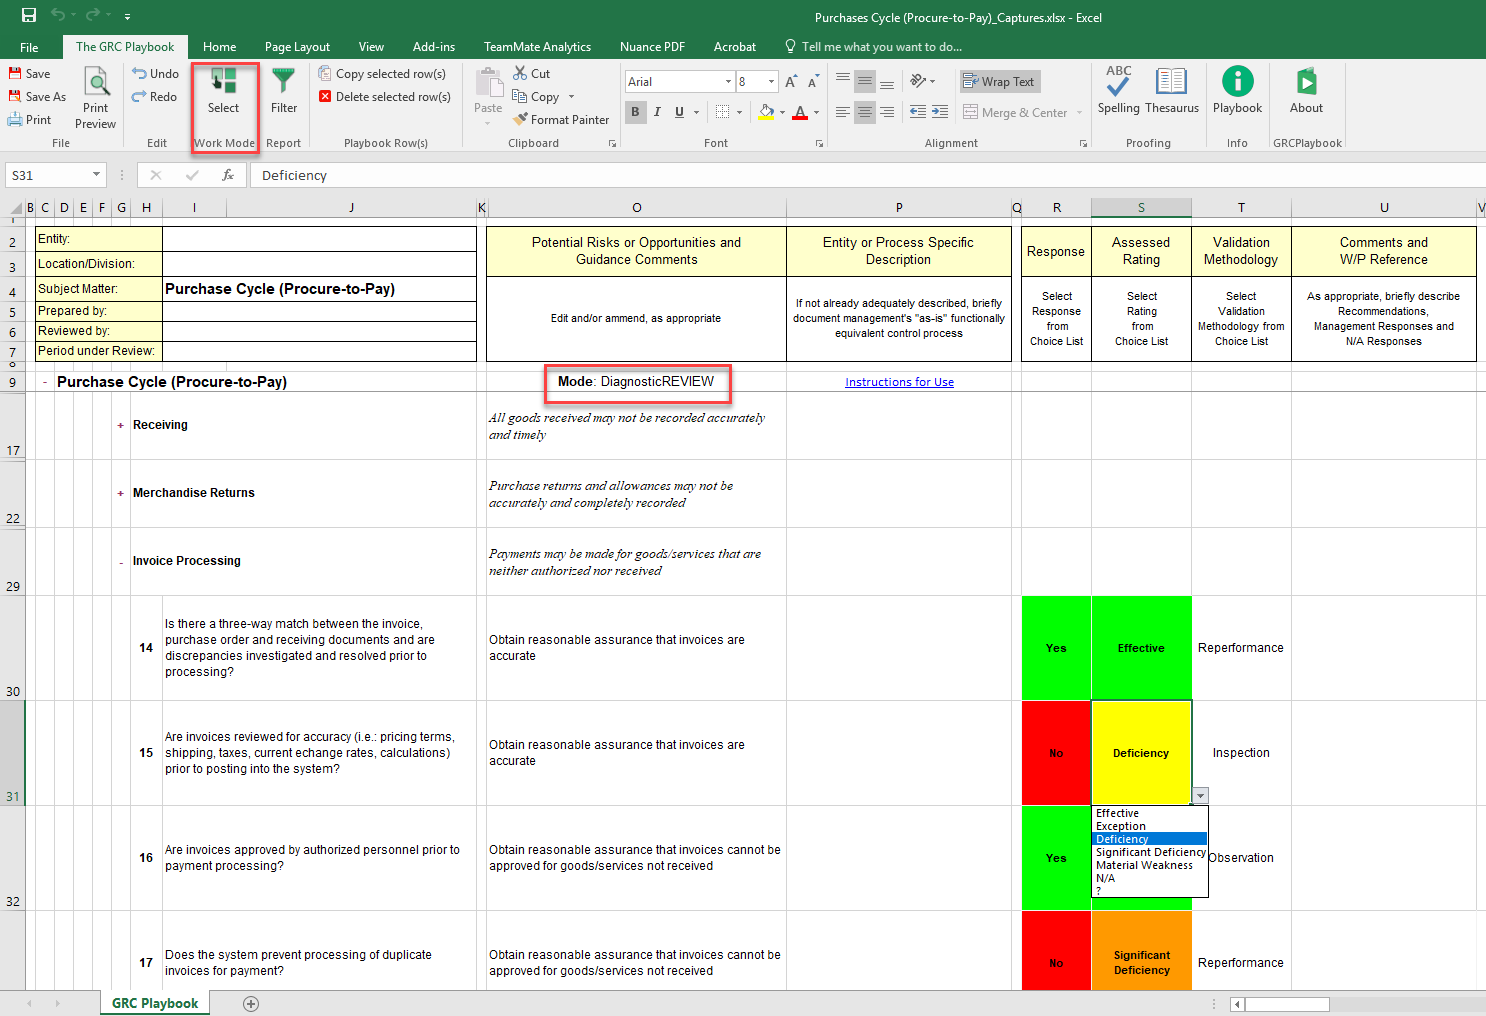Image resolution: width=1486 pixels, height=1016 pixels.
Task: Toggle italic formatting
Action: pyautogui.click(x=657, y=112)
